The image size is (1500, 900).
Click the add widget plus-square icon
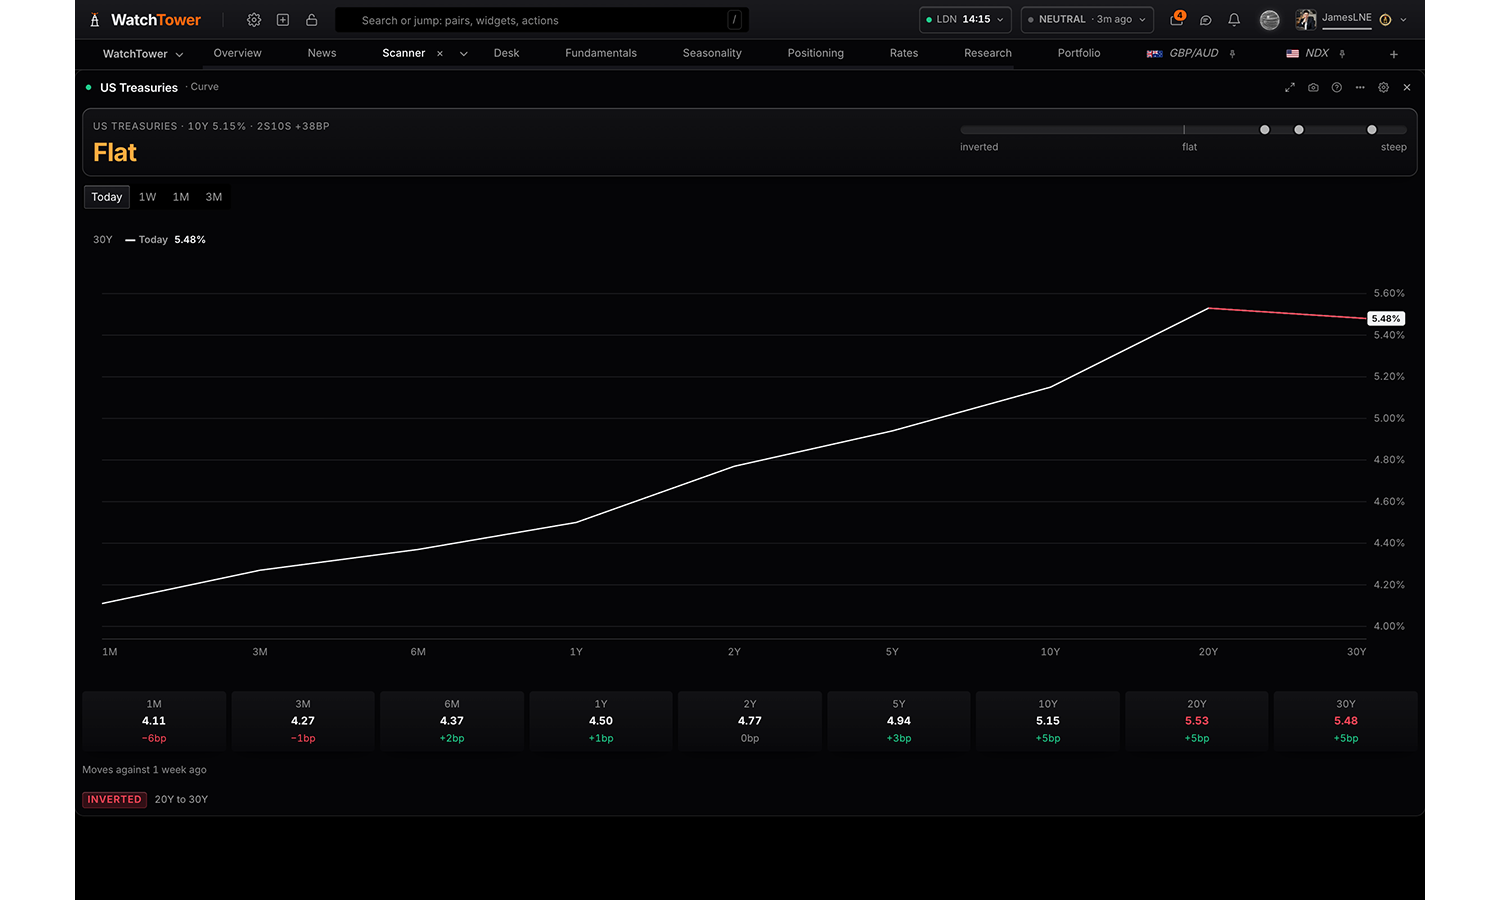(x=283, y=20)
